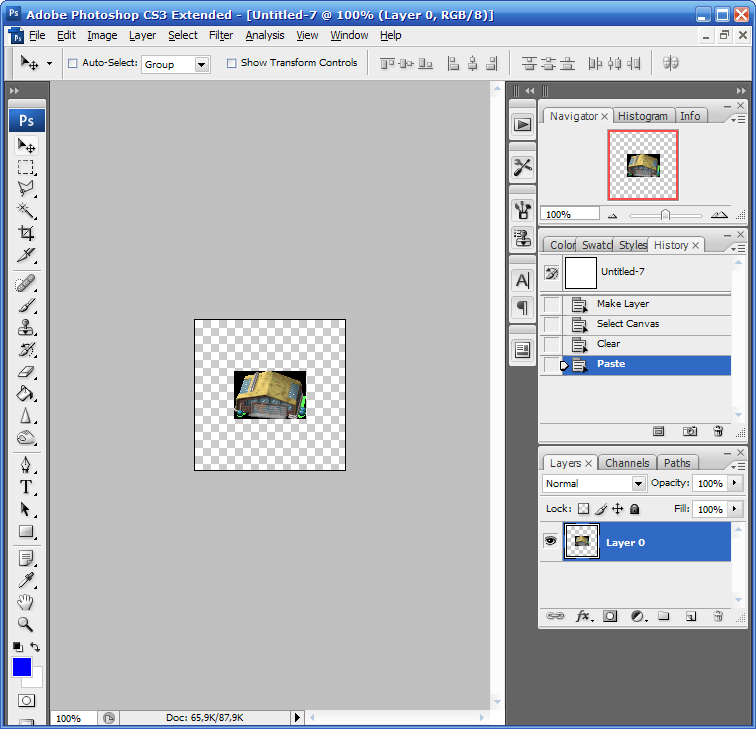Open the Layers panel options menu
The image size is (756, 729).
click(738, 466)
